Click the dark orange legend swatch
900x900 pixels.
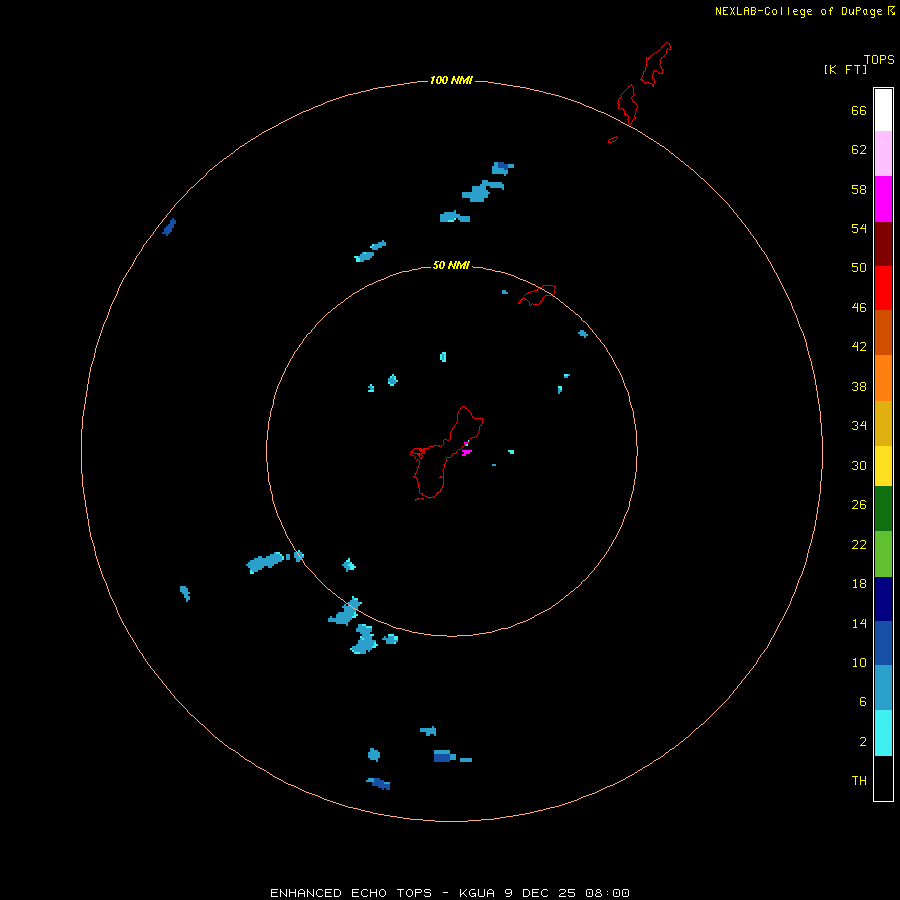click(883, 332)
